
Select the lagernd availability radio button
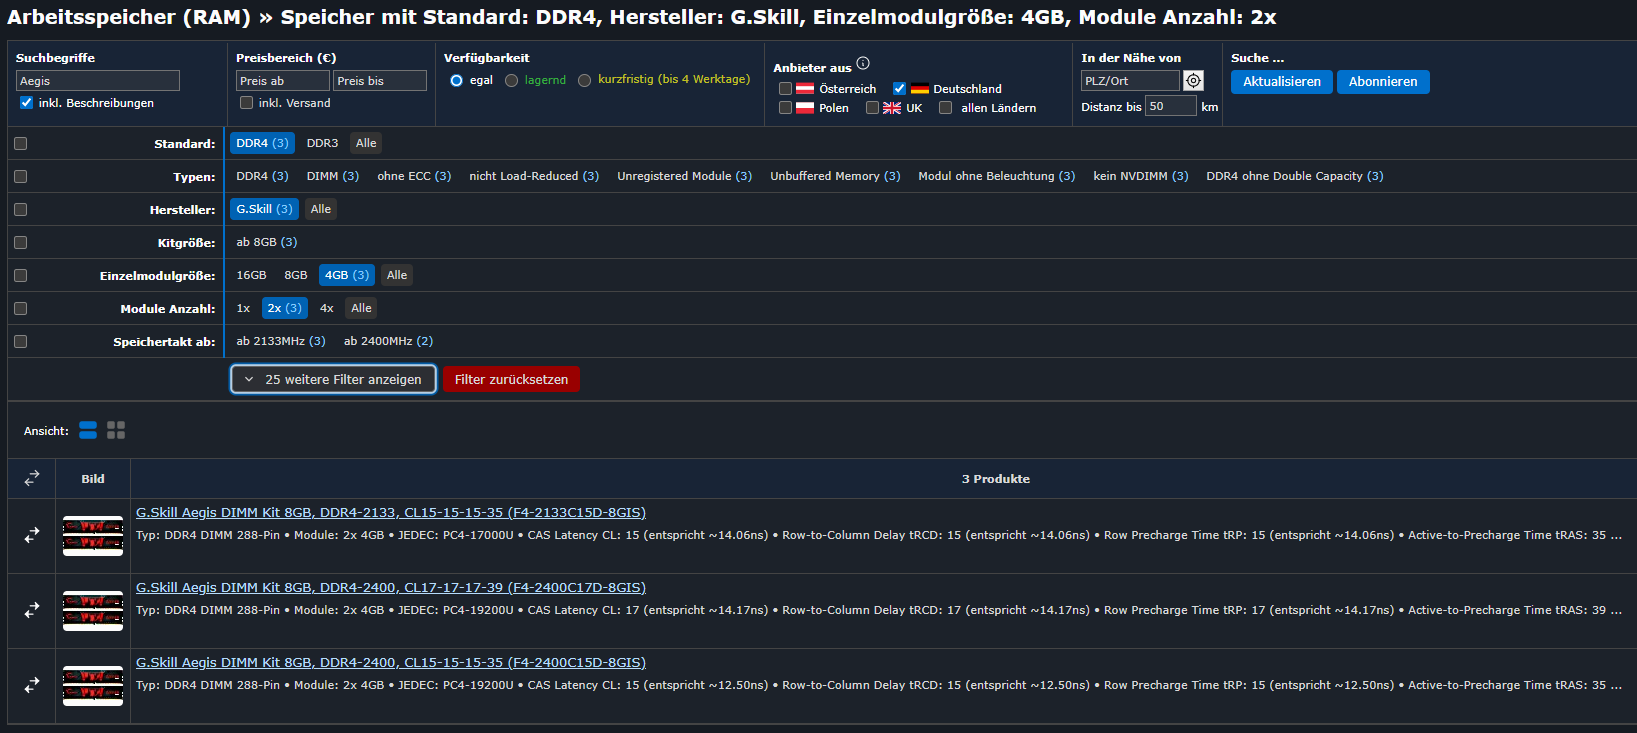(x=511, y=80)
